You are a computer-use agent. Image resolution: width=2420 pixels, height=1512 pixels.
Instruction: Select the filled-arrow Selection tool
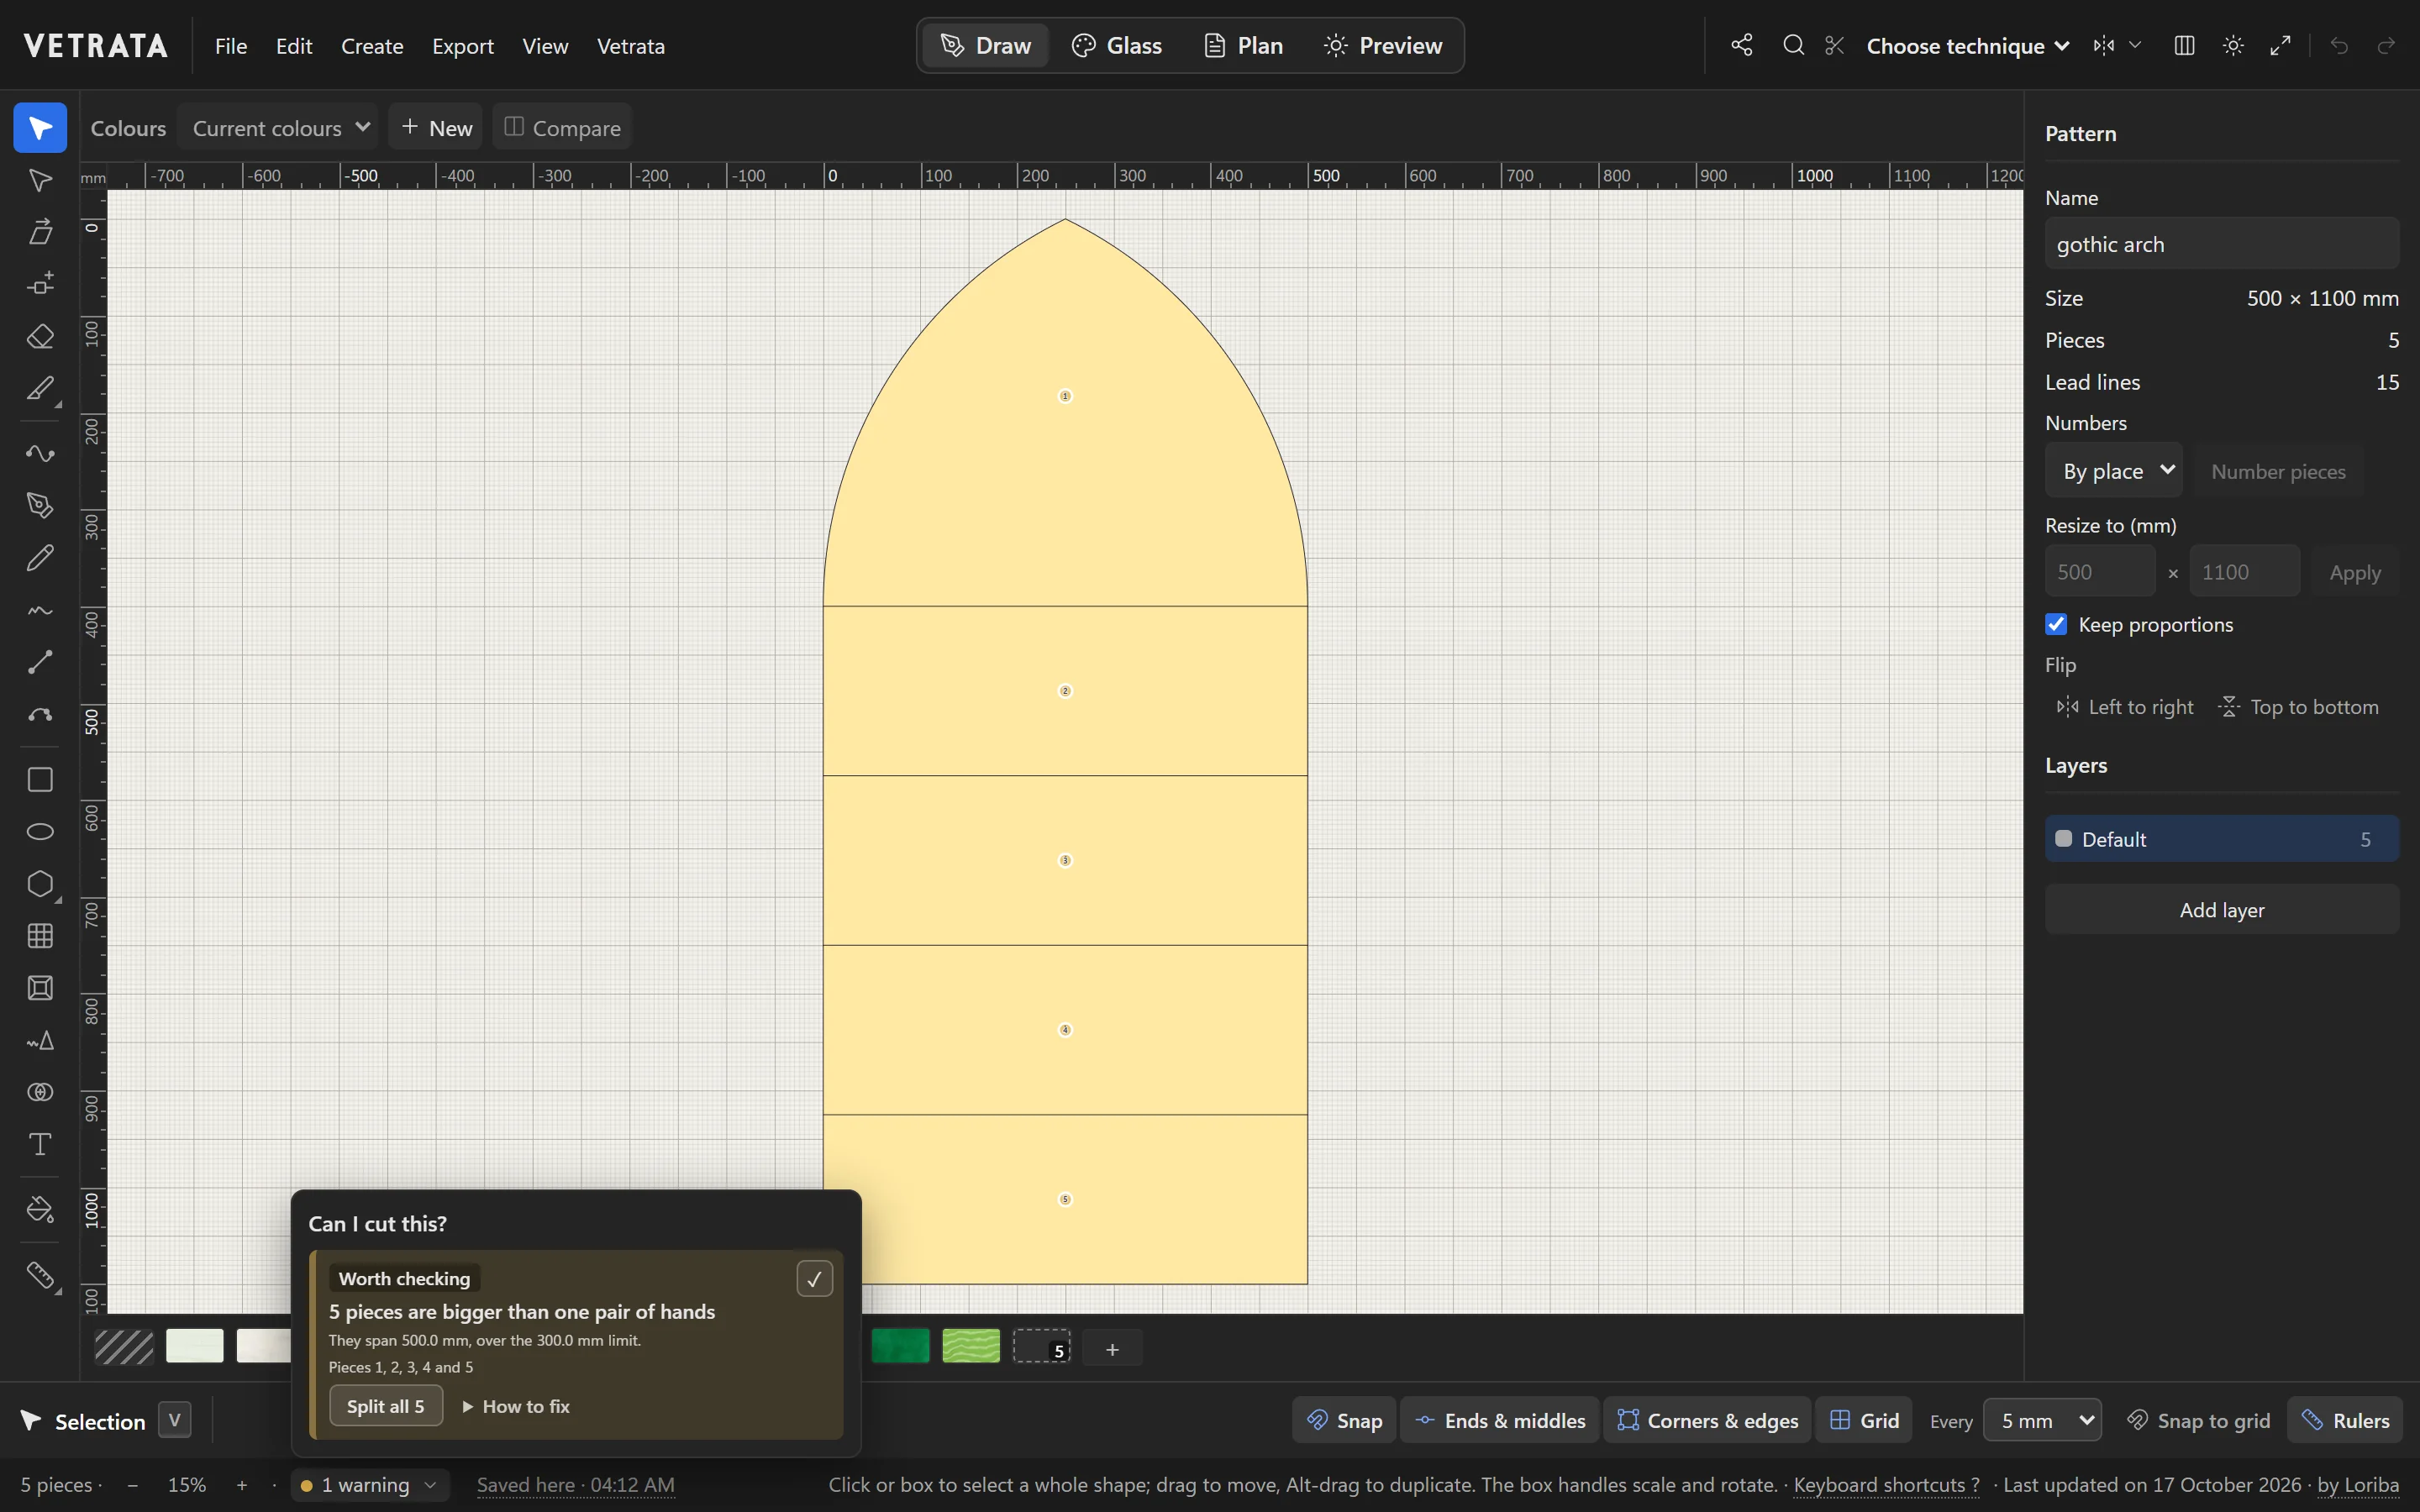(40, 128)
